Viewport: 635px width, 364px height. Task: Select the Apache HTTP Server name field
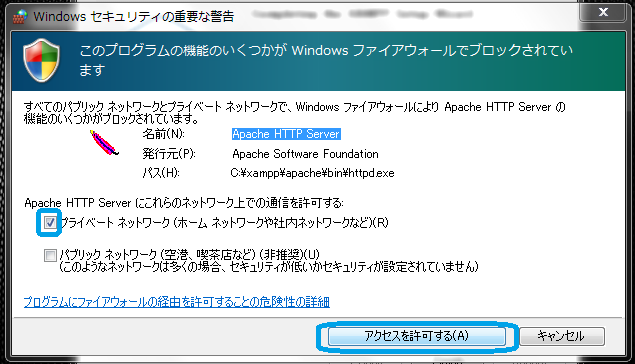click(286, 134)
